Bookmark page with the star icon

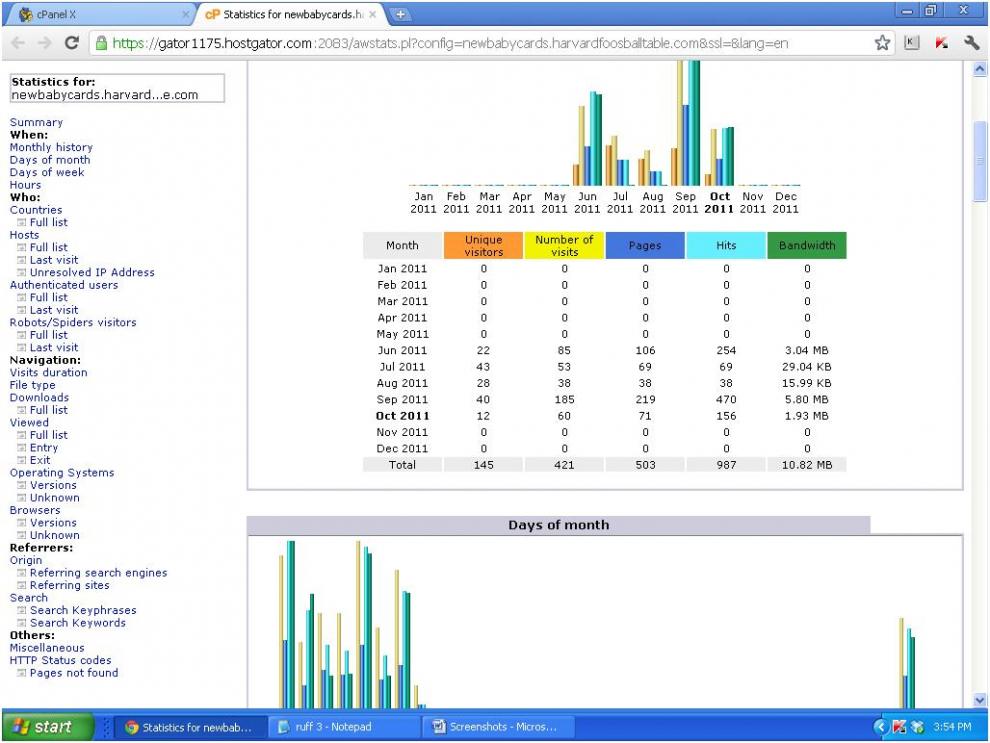coord(883,43)
